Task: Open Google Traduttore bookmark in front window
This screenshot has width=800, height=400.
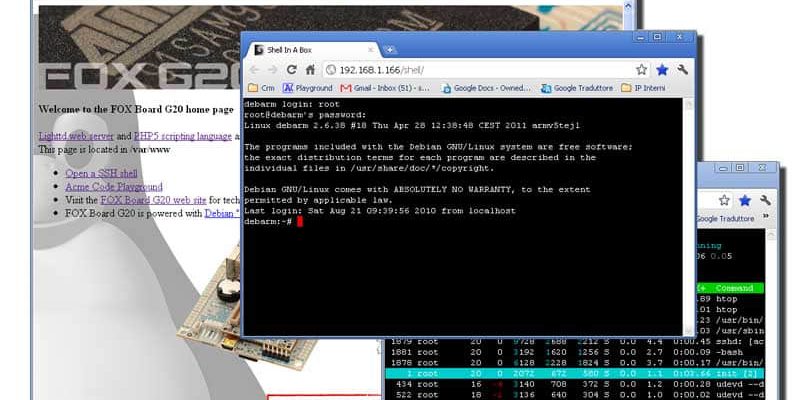Action: point(578,88)
